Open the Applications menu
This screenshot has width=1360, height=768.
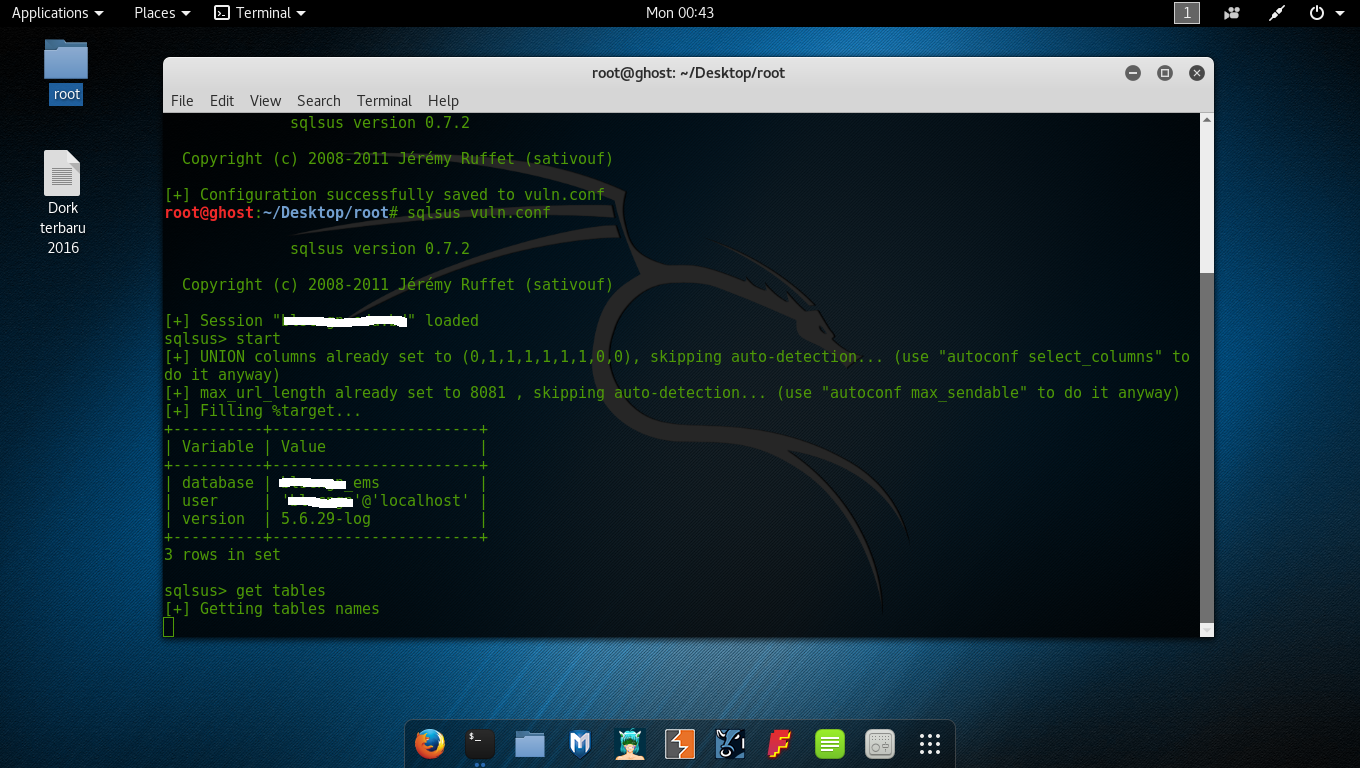pyautogui.click(x=57, y=13)
